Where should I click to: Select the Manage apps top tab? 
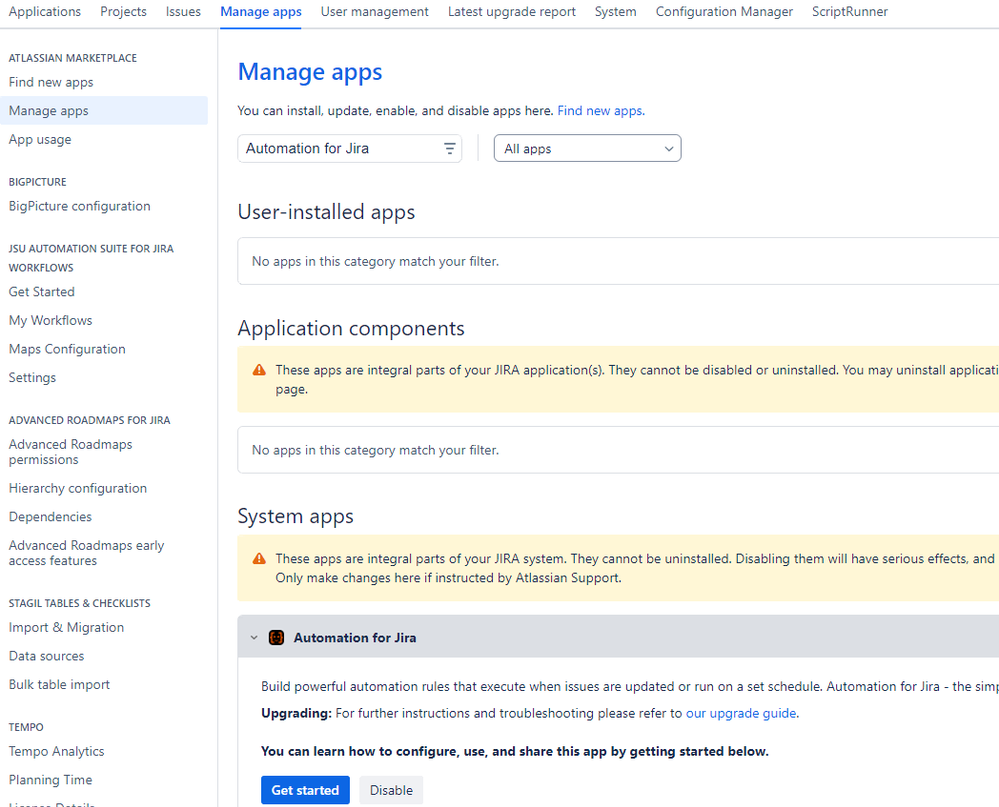click(261, 11)
